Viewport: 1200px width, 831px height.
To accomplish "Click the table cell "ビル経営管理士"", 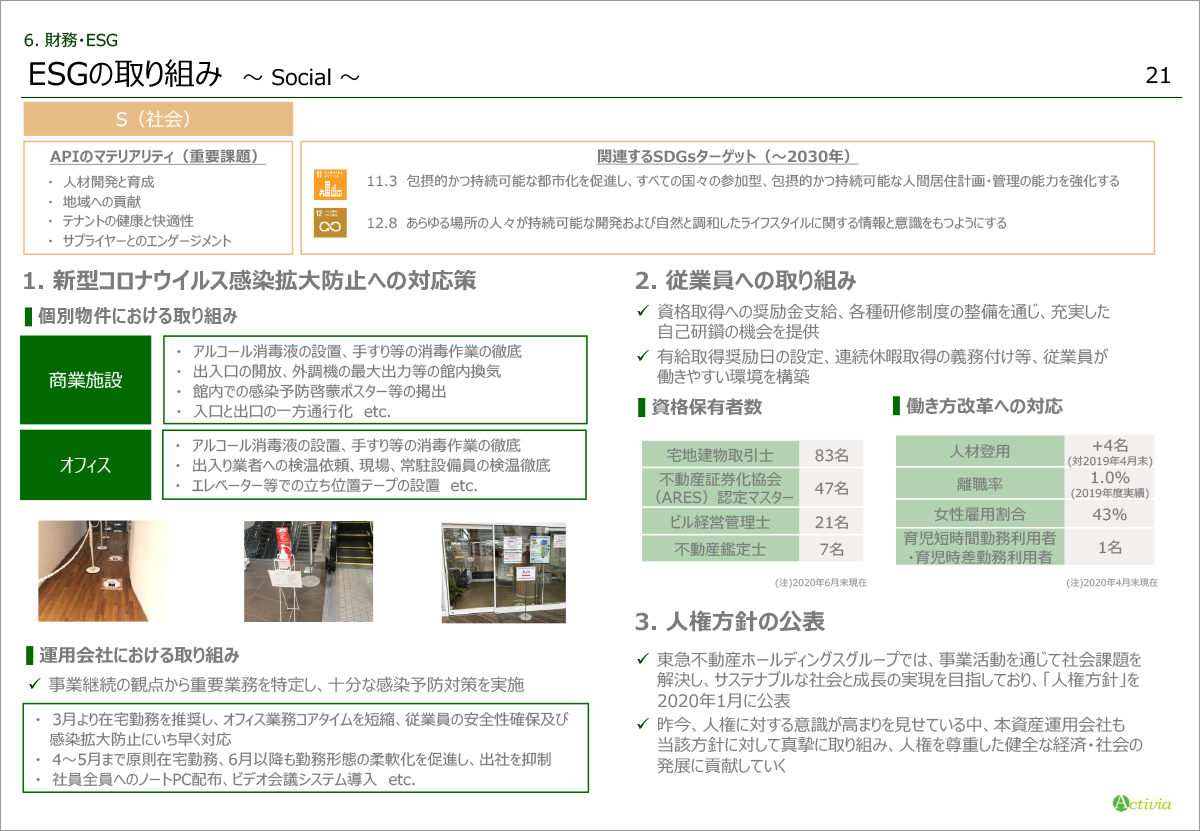I will tap(720, 522).
